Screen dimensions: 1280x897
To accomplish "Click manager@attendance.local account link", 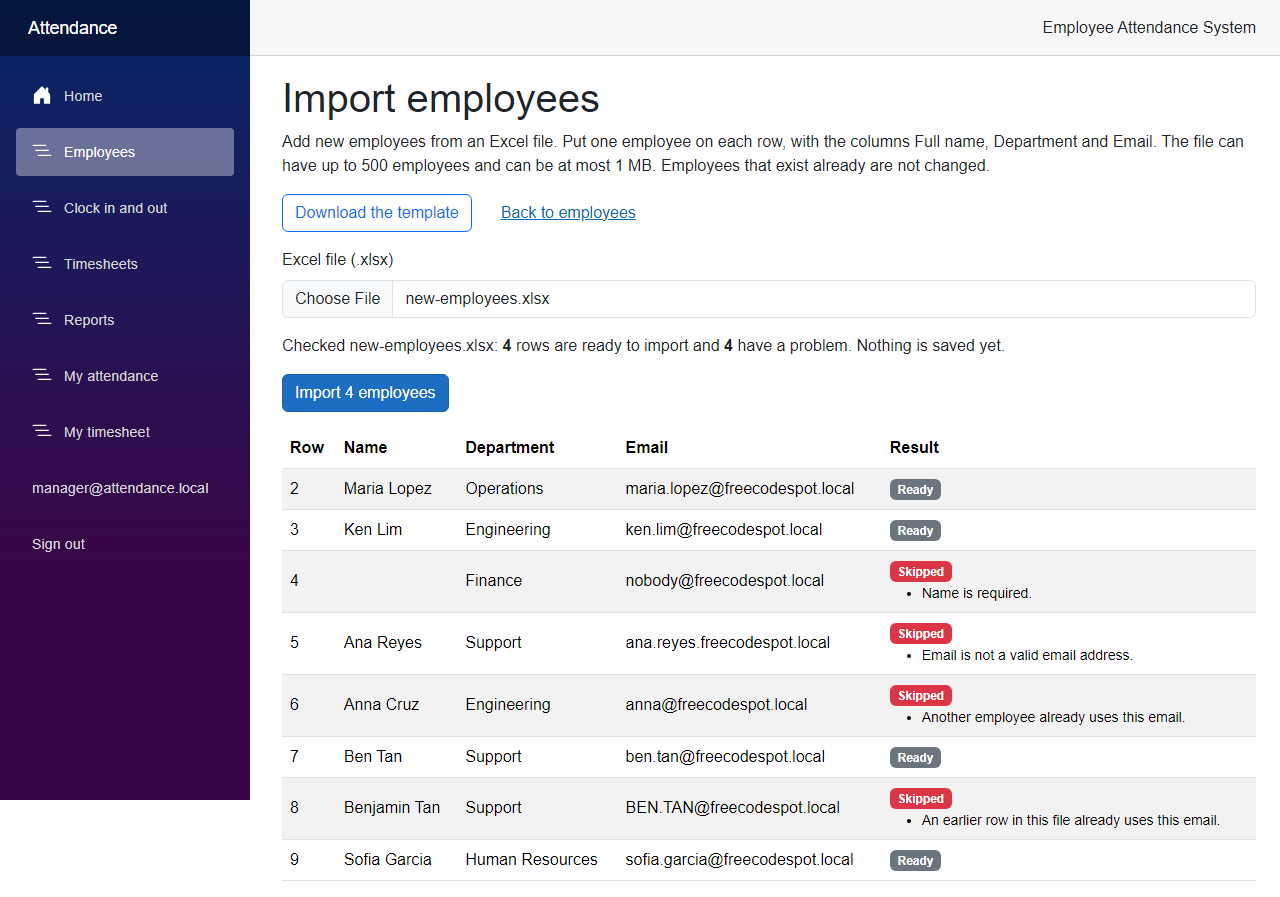I will [x=120, y=488].
